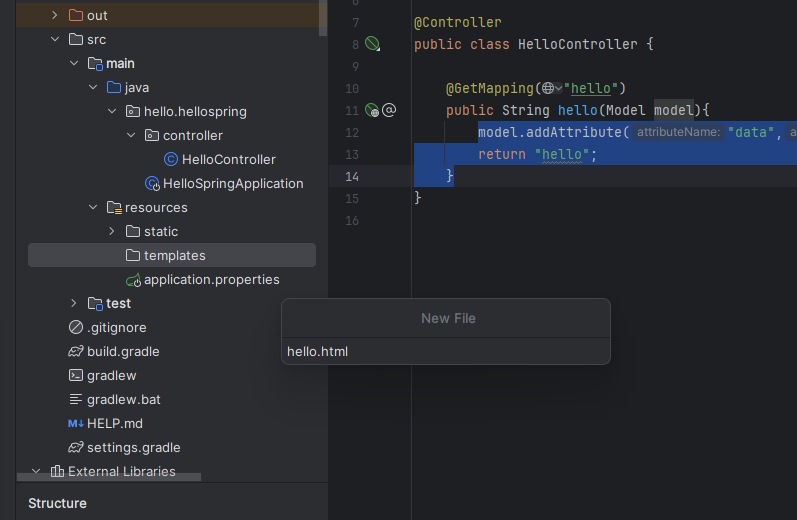Click the .gitignore file icon
Screen dimensions: 797x520
(x=75, y=327)
